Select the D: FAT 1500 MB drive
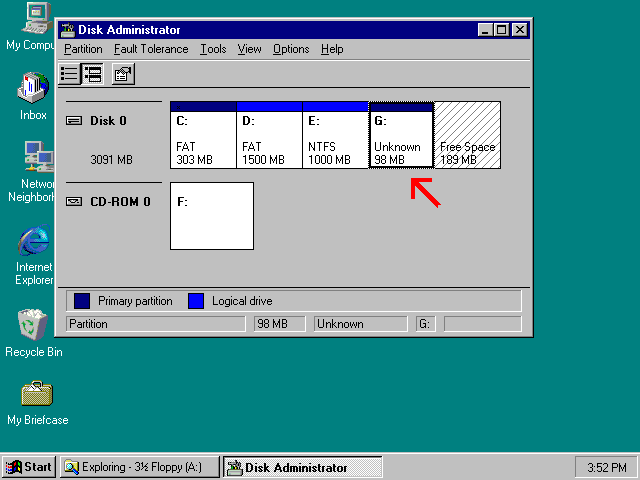The image size is (640, 480). click(x=269, y=135)
